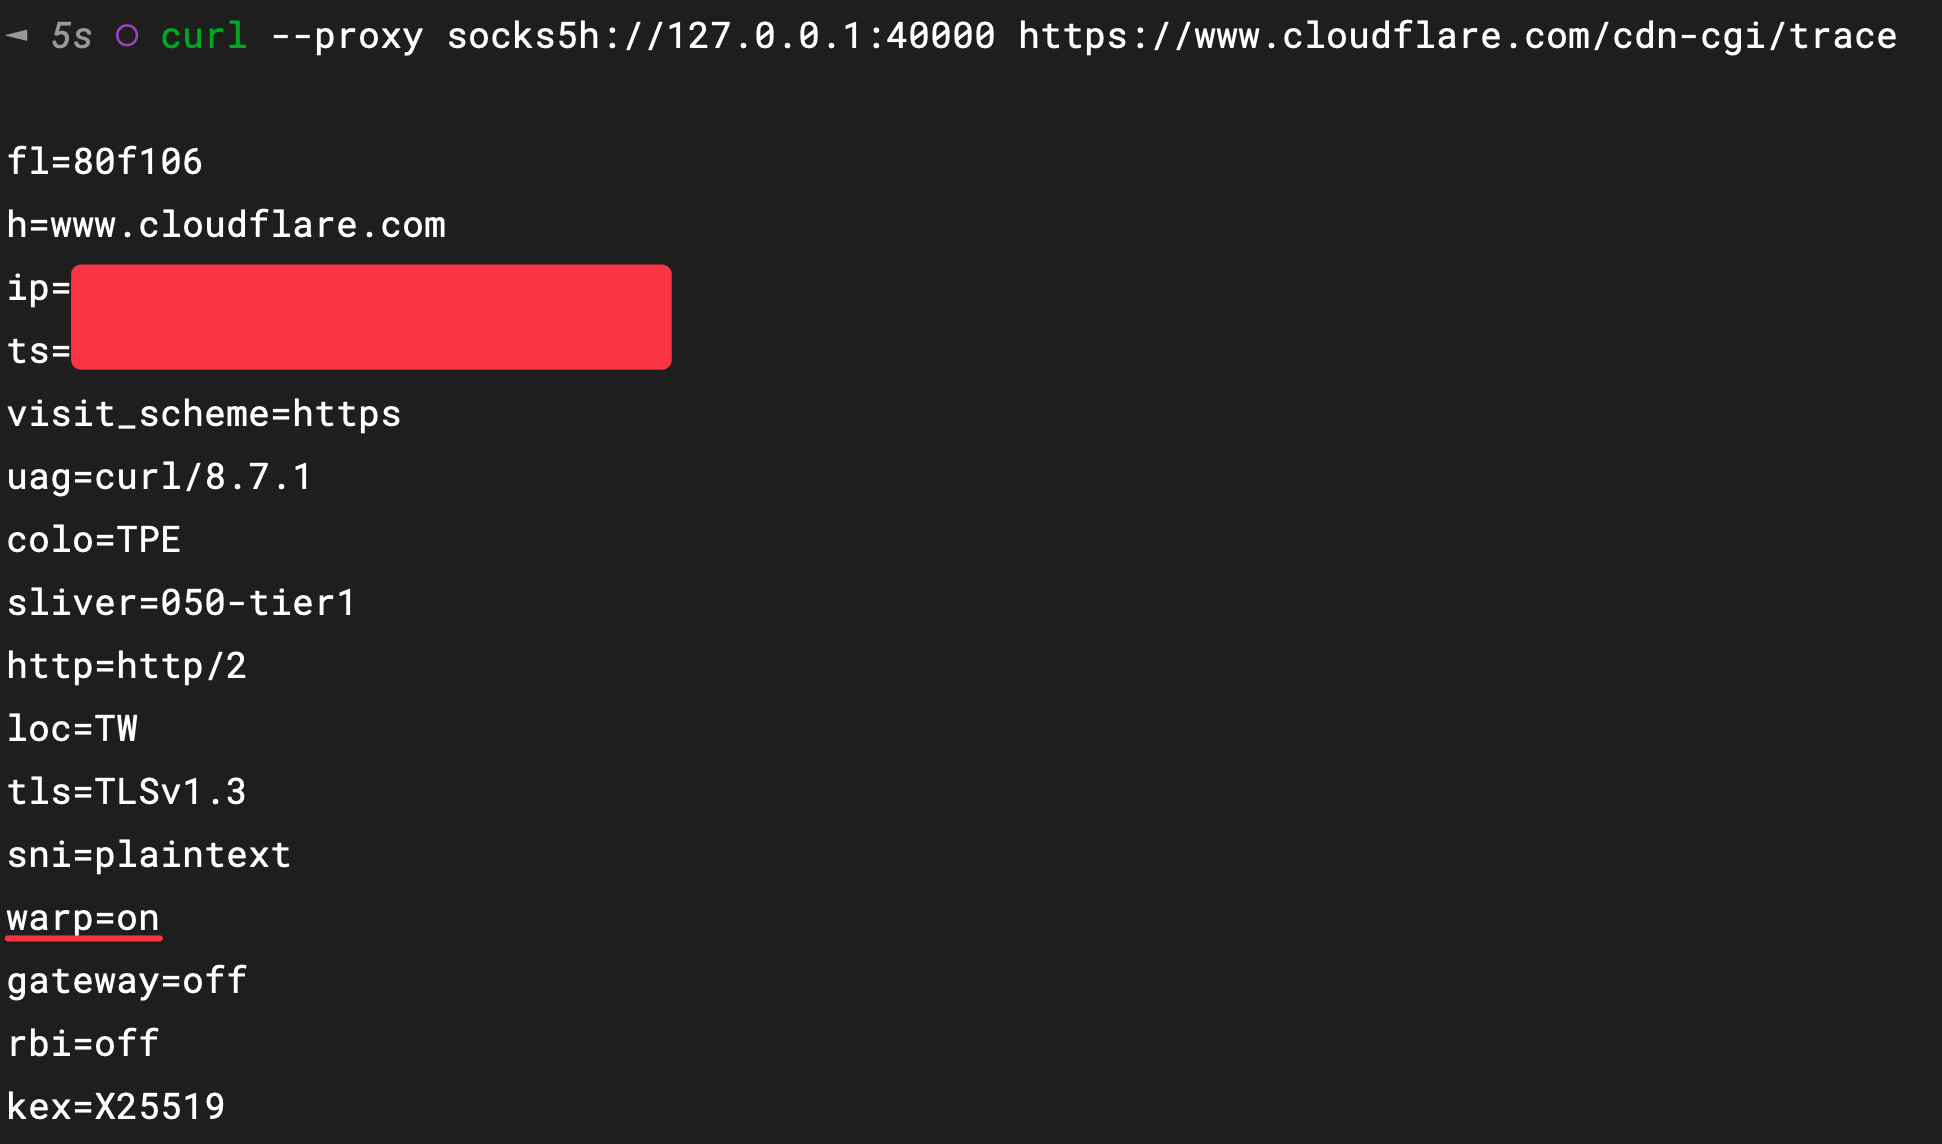Click the gateway=off line
This screenshot has width=1942, height=1144.
tap(127, 981)
